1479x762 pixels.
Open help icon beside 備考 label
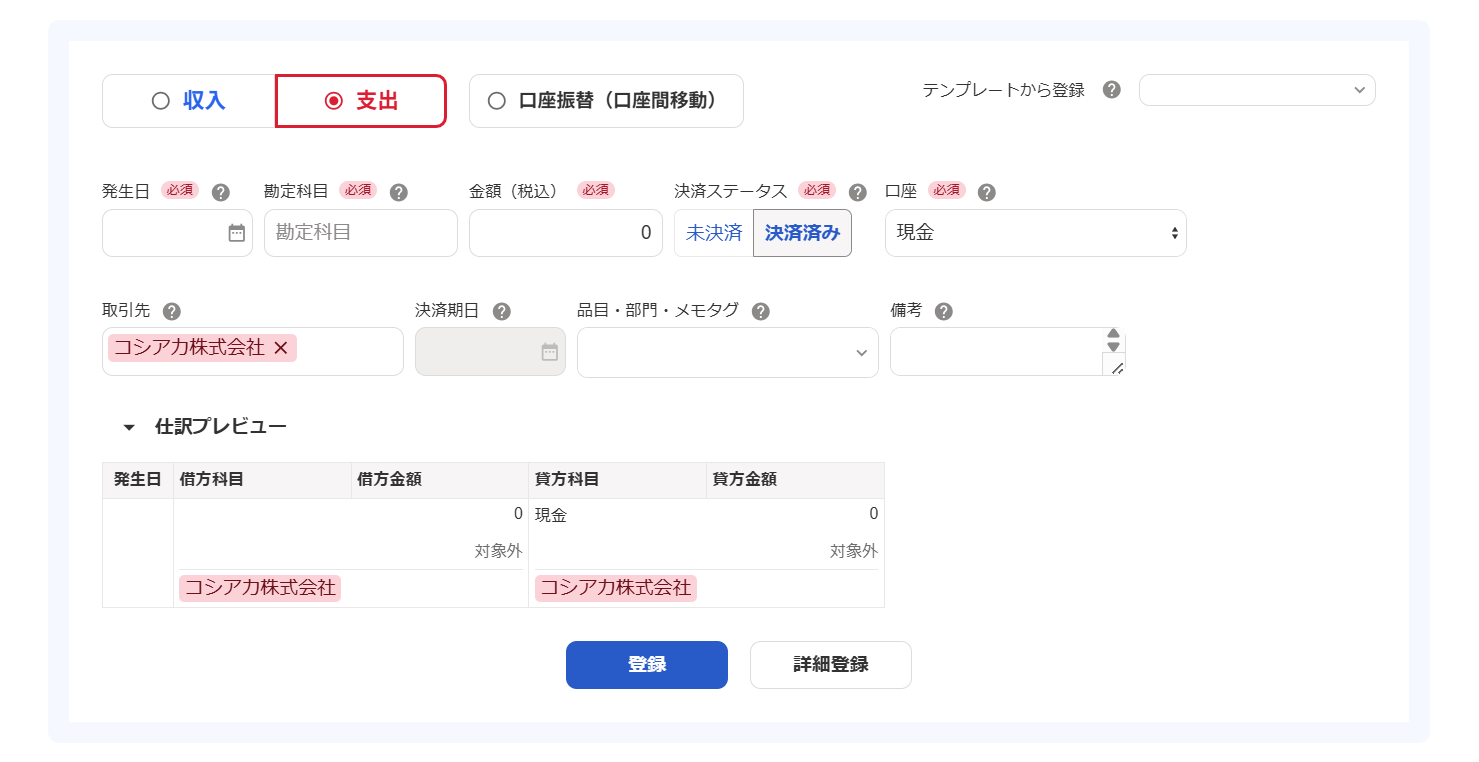943,311
